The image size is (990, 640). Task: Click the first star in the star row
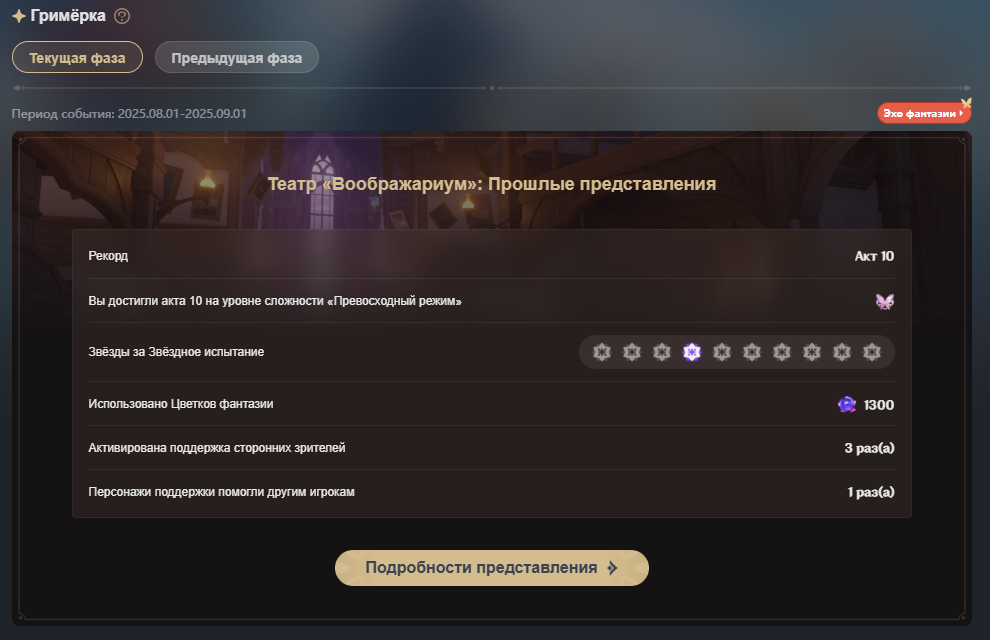[602, 352]
